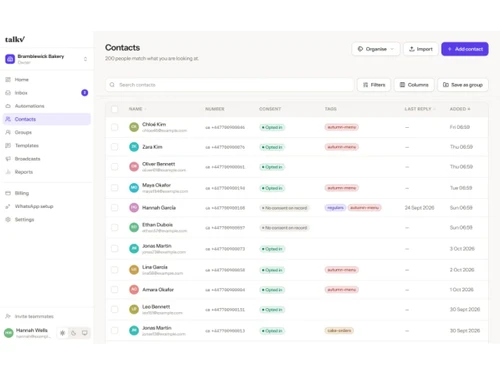
Task: Tick the select-all contacts checkbox
Action: (114, 109)
